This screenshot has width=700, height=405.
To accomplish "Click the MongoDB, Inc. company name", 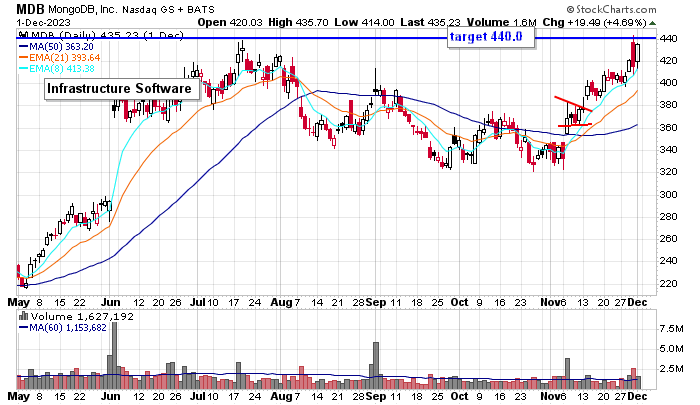I will 83,9.
